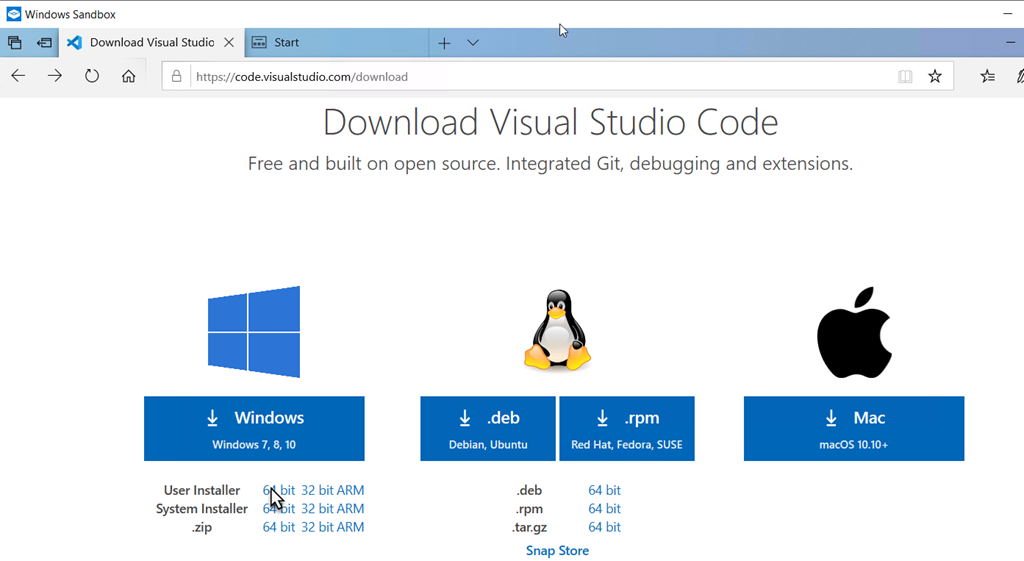Click the Windows download button

point(254,428)
